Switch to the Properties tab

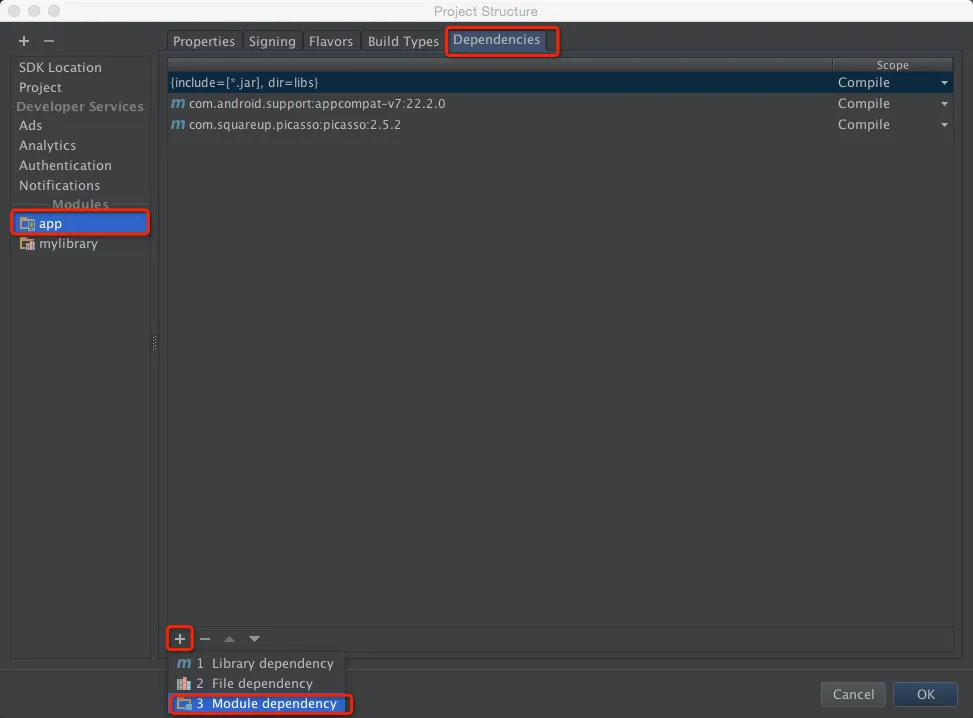click(x=204, y=41)
